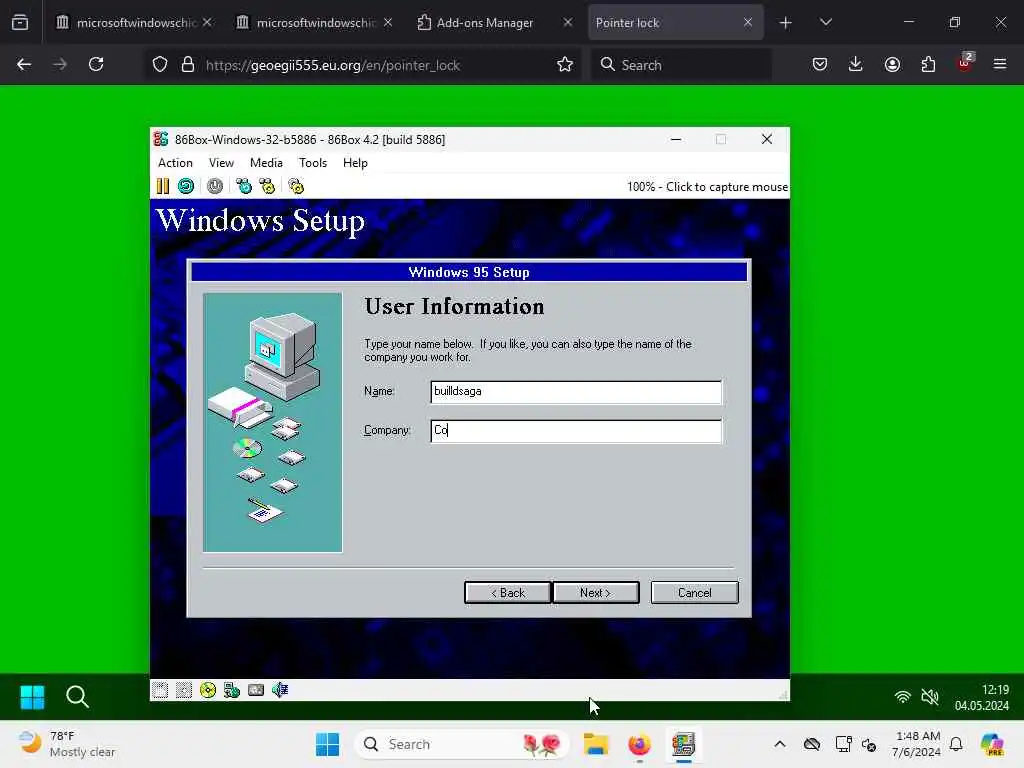The height and width of the screenshot is (768, 1024).
Task: Expand hidden system tray icons chevron
Action: point(780,744)
